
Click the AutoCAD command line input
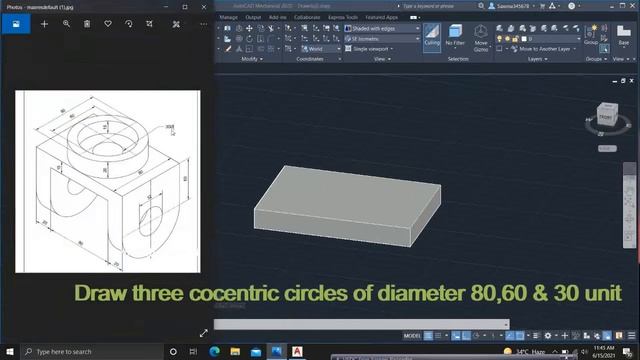(x=361, y=324)
